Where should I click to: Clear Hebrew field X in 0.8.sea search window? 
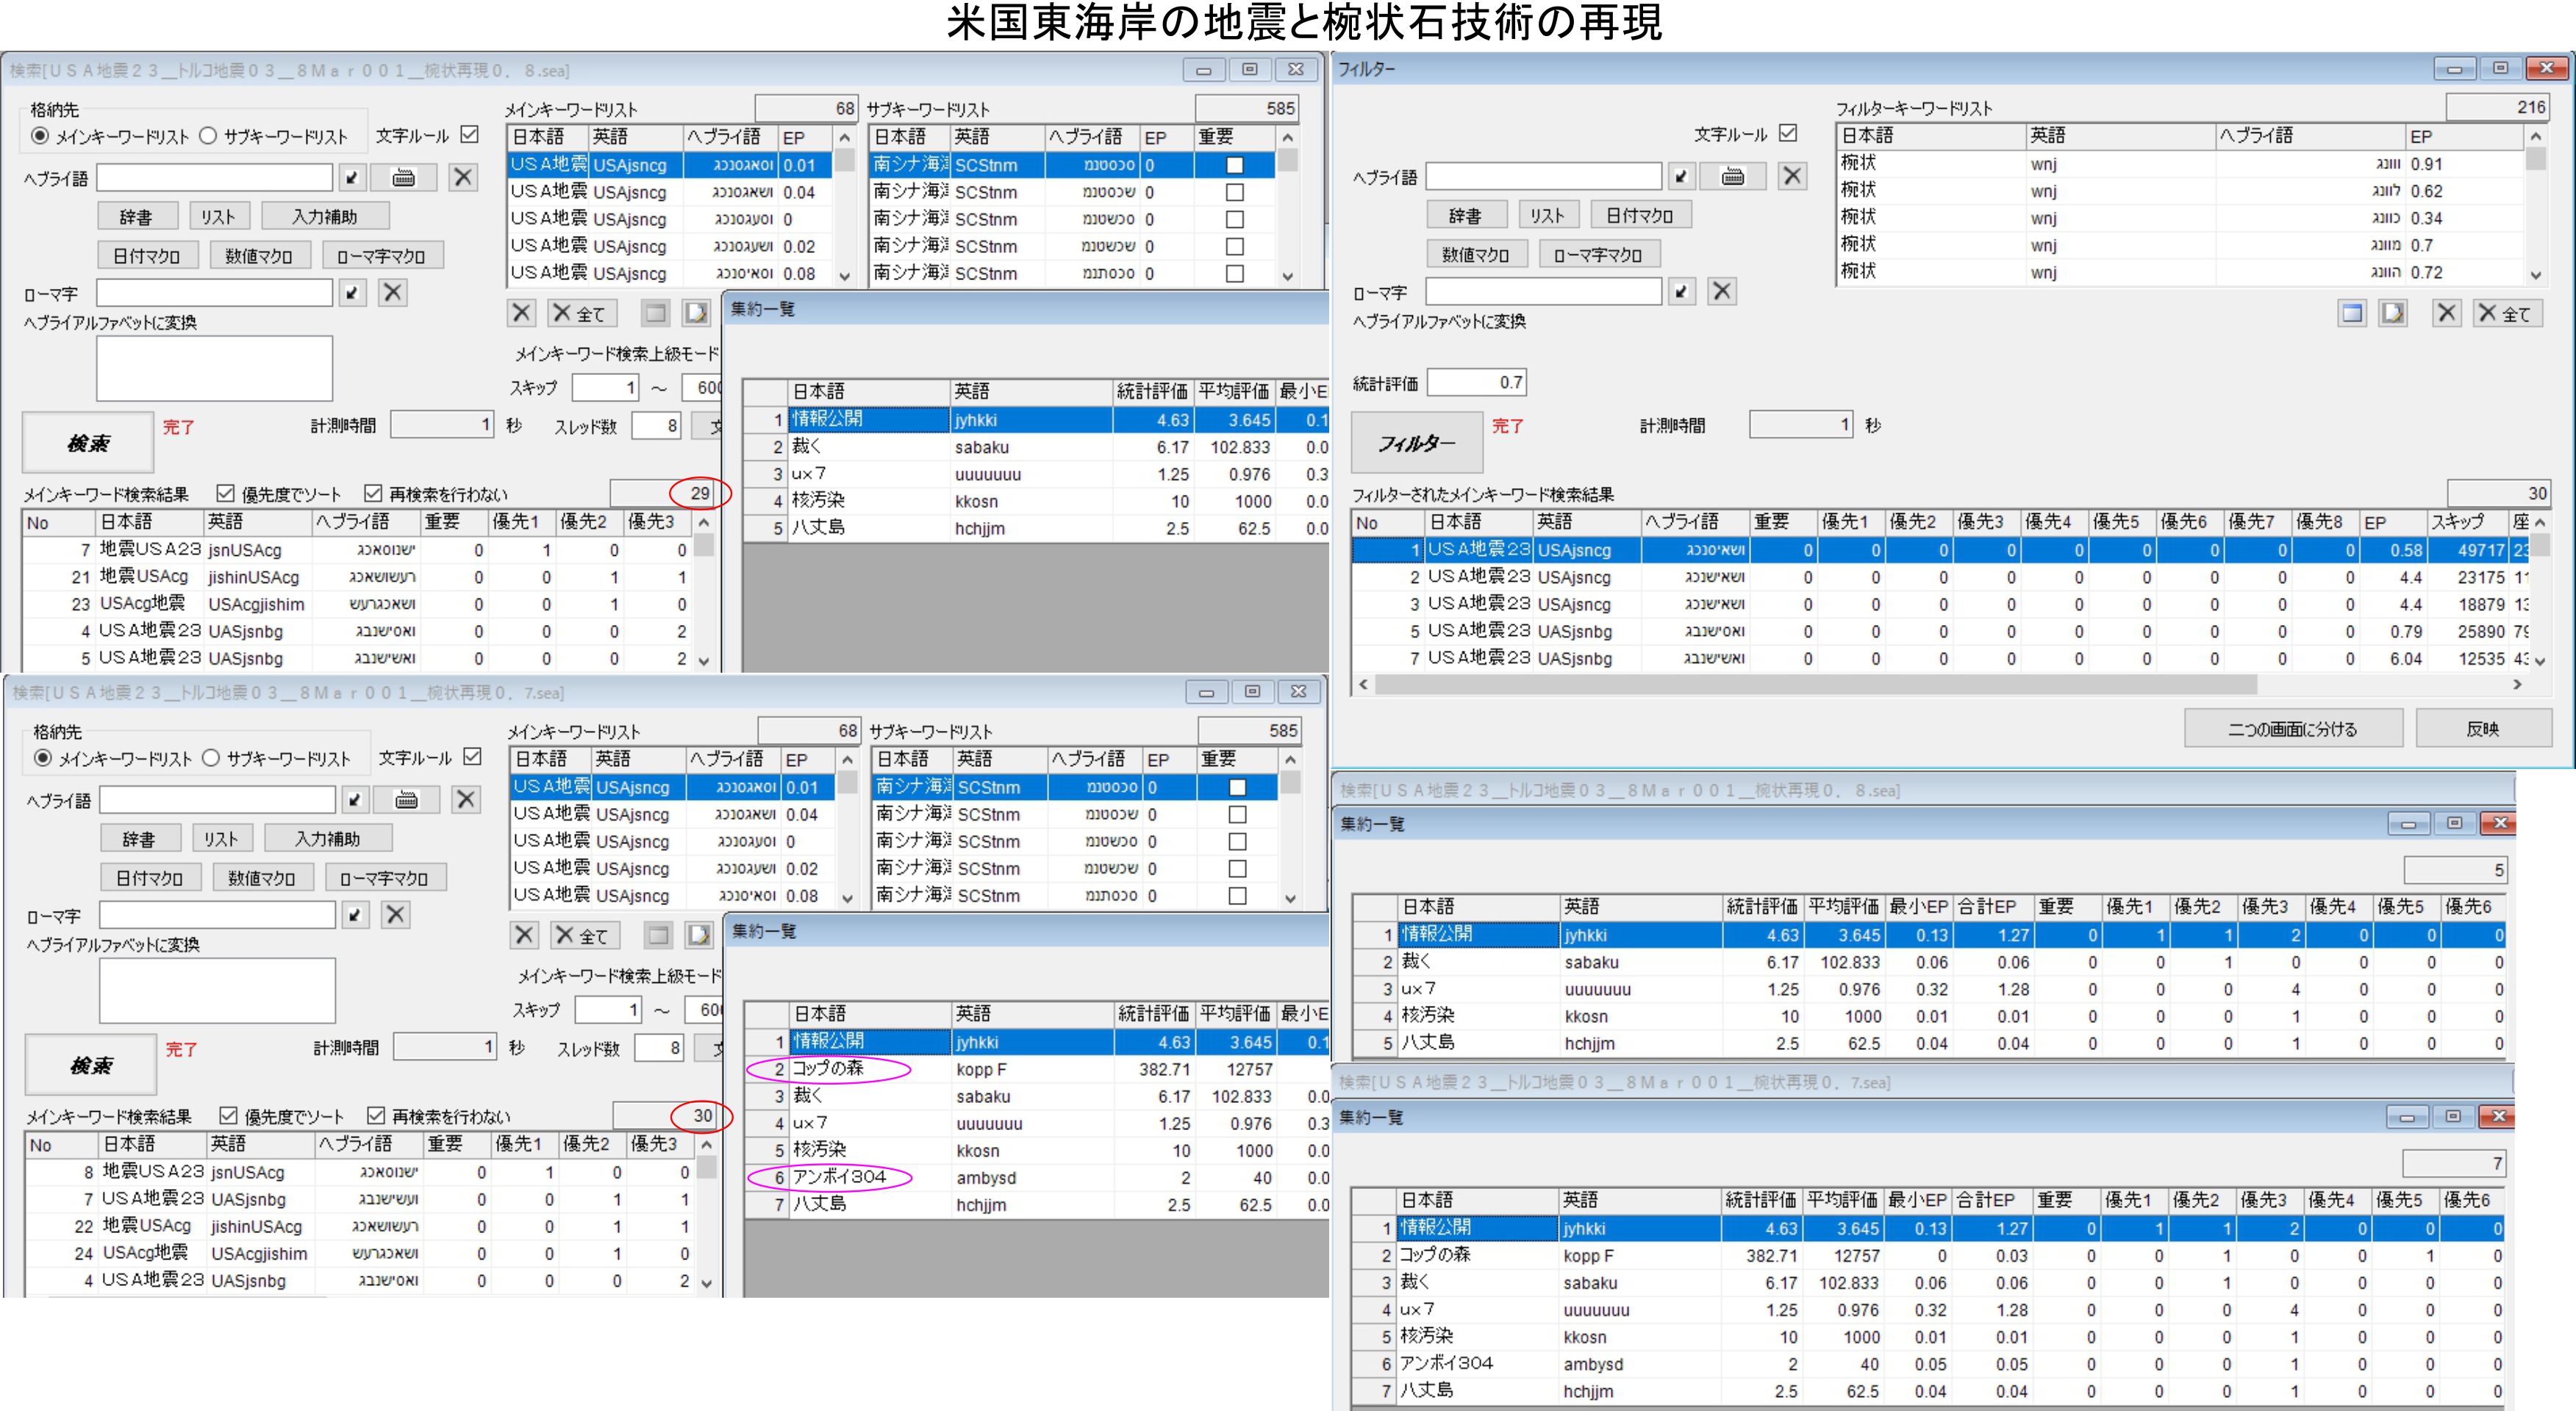pyautogui.click(x=462, y=178)
